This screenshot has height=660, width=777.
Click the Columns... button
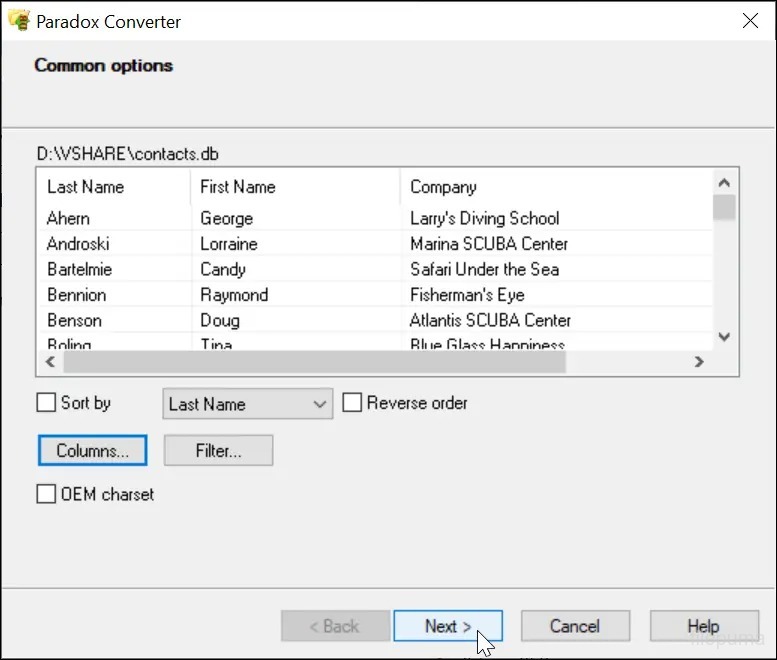(92, 451)
